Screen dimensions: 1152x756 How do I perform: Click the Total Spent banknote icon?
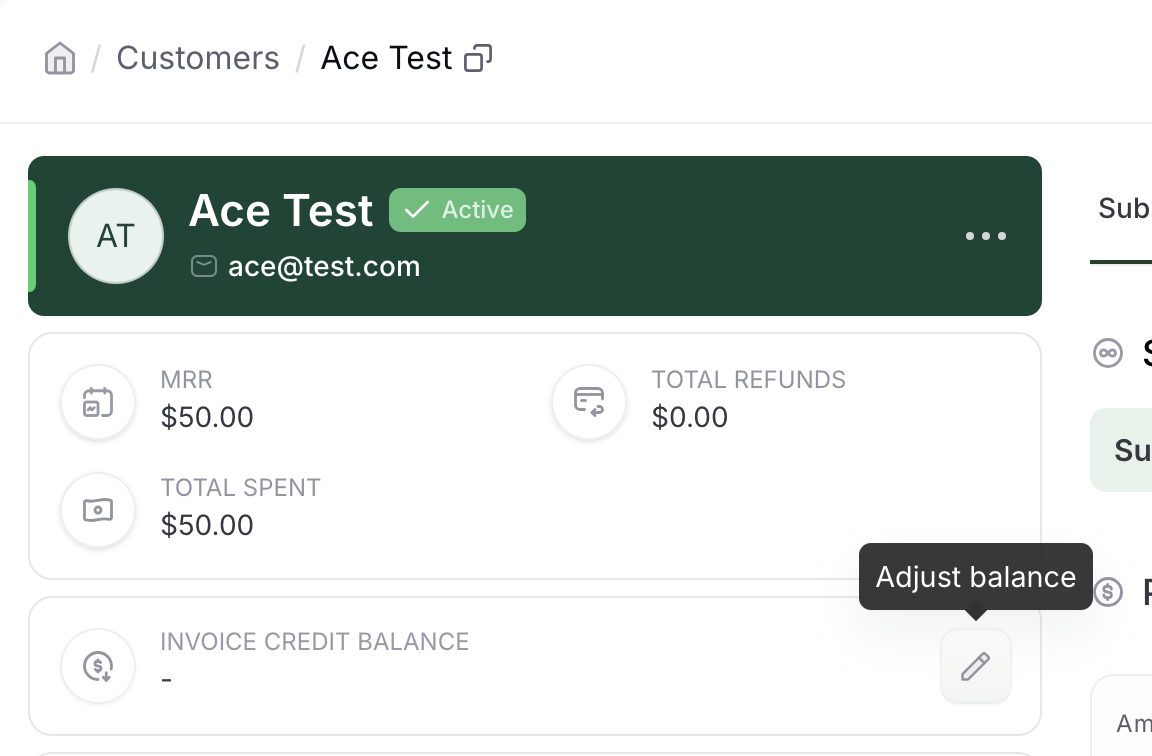tap(98, 510)
